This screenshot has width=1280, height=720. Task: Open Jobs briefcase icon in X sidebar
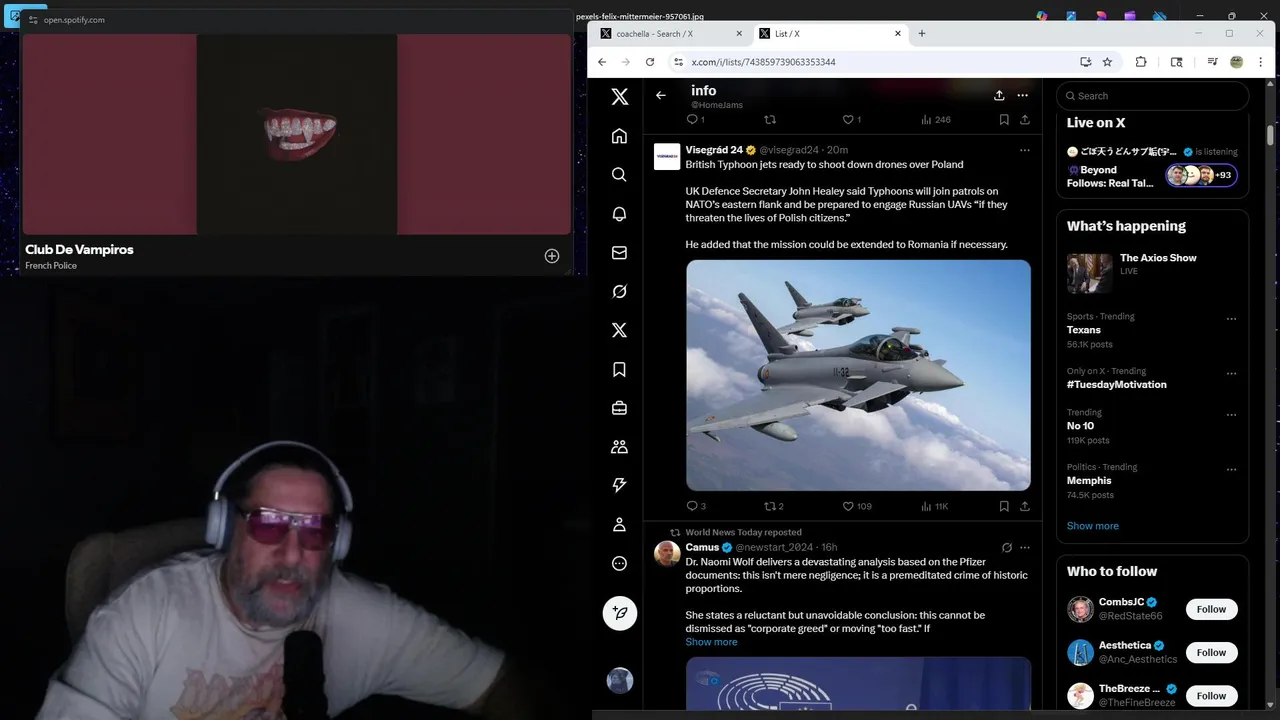pos(619,408)
